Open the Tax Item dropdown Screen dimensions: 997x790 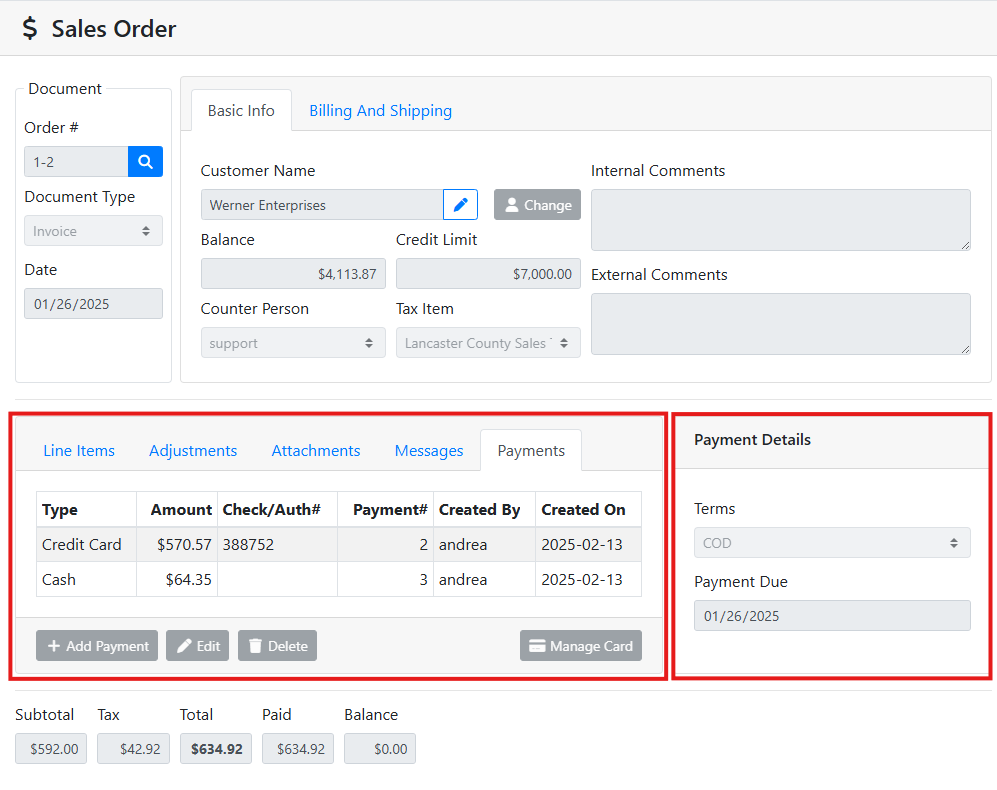click(x=487, y=343)
